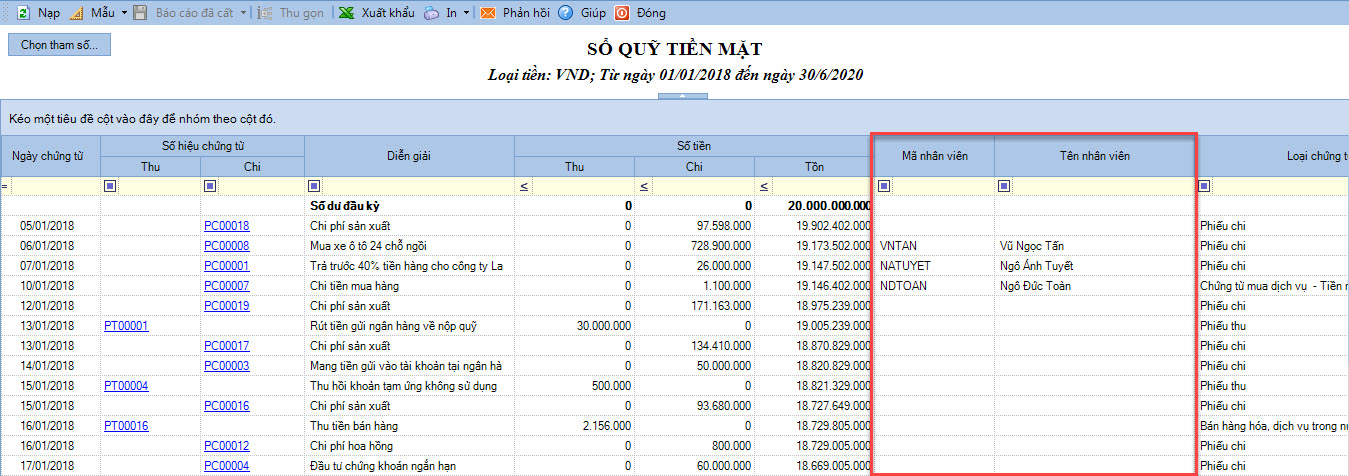Open receipt link PT00016
The height and width of the screenshot is (476, 1349).
(126, 426)
